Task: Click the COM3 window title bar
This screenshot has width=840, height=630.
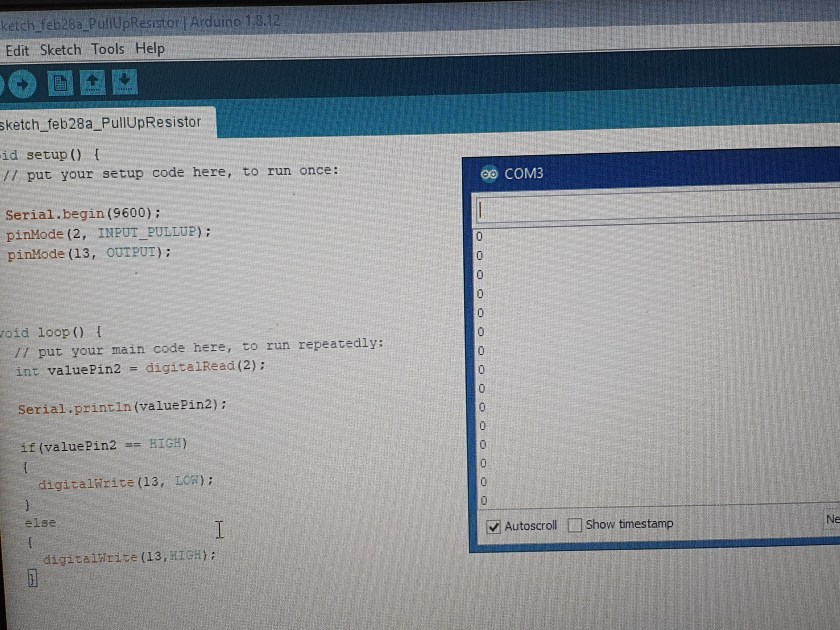Action: point(650,172)
